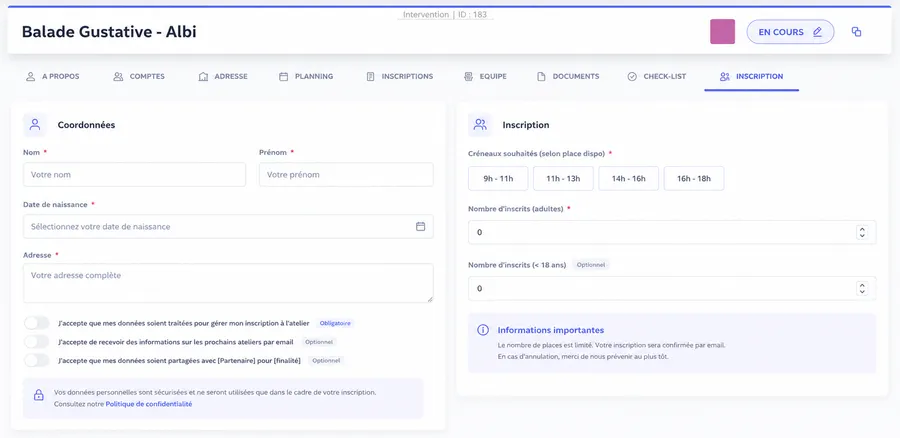Screen dimensions: 900x438
Task: Open the EQUIPE tab
Action: click(485, 76)
